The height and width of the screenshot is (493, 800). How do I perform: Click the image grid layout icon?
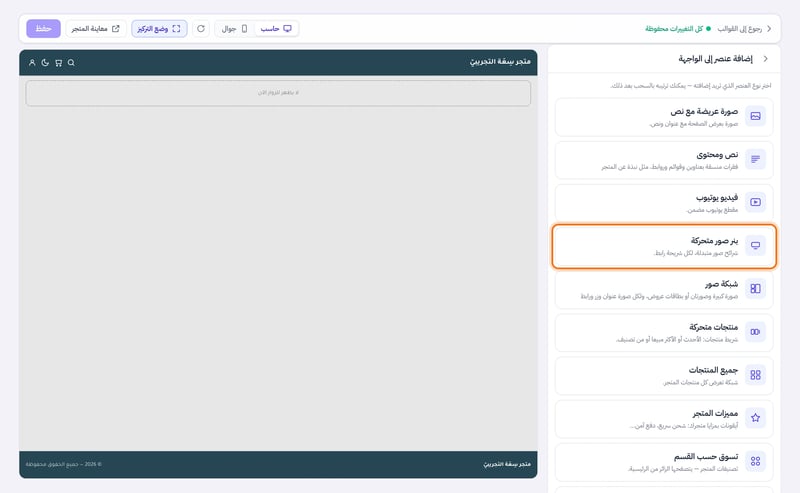click(x=755, y=288)
